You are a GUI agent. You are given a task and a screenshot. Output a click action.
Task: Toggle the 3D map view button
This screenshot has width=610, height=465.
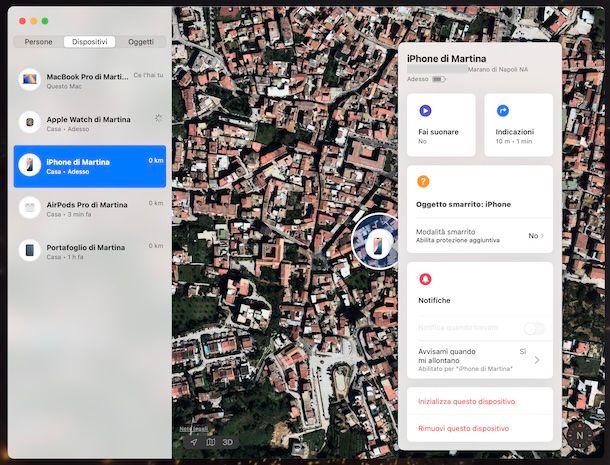pyautogui.click(x=228, y=442)
